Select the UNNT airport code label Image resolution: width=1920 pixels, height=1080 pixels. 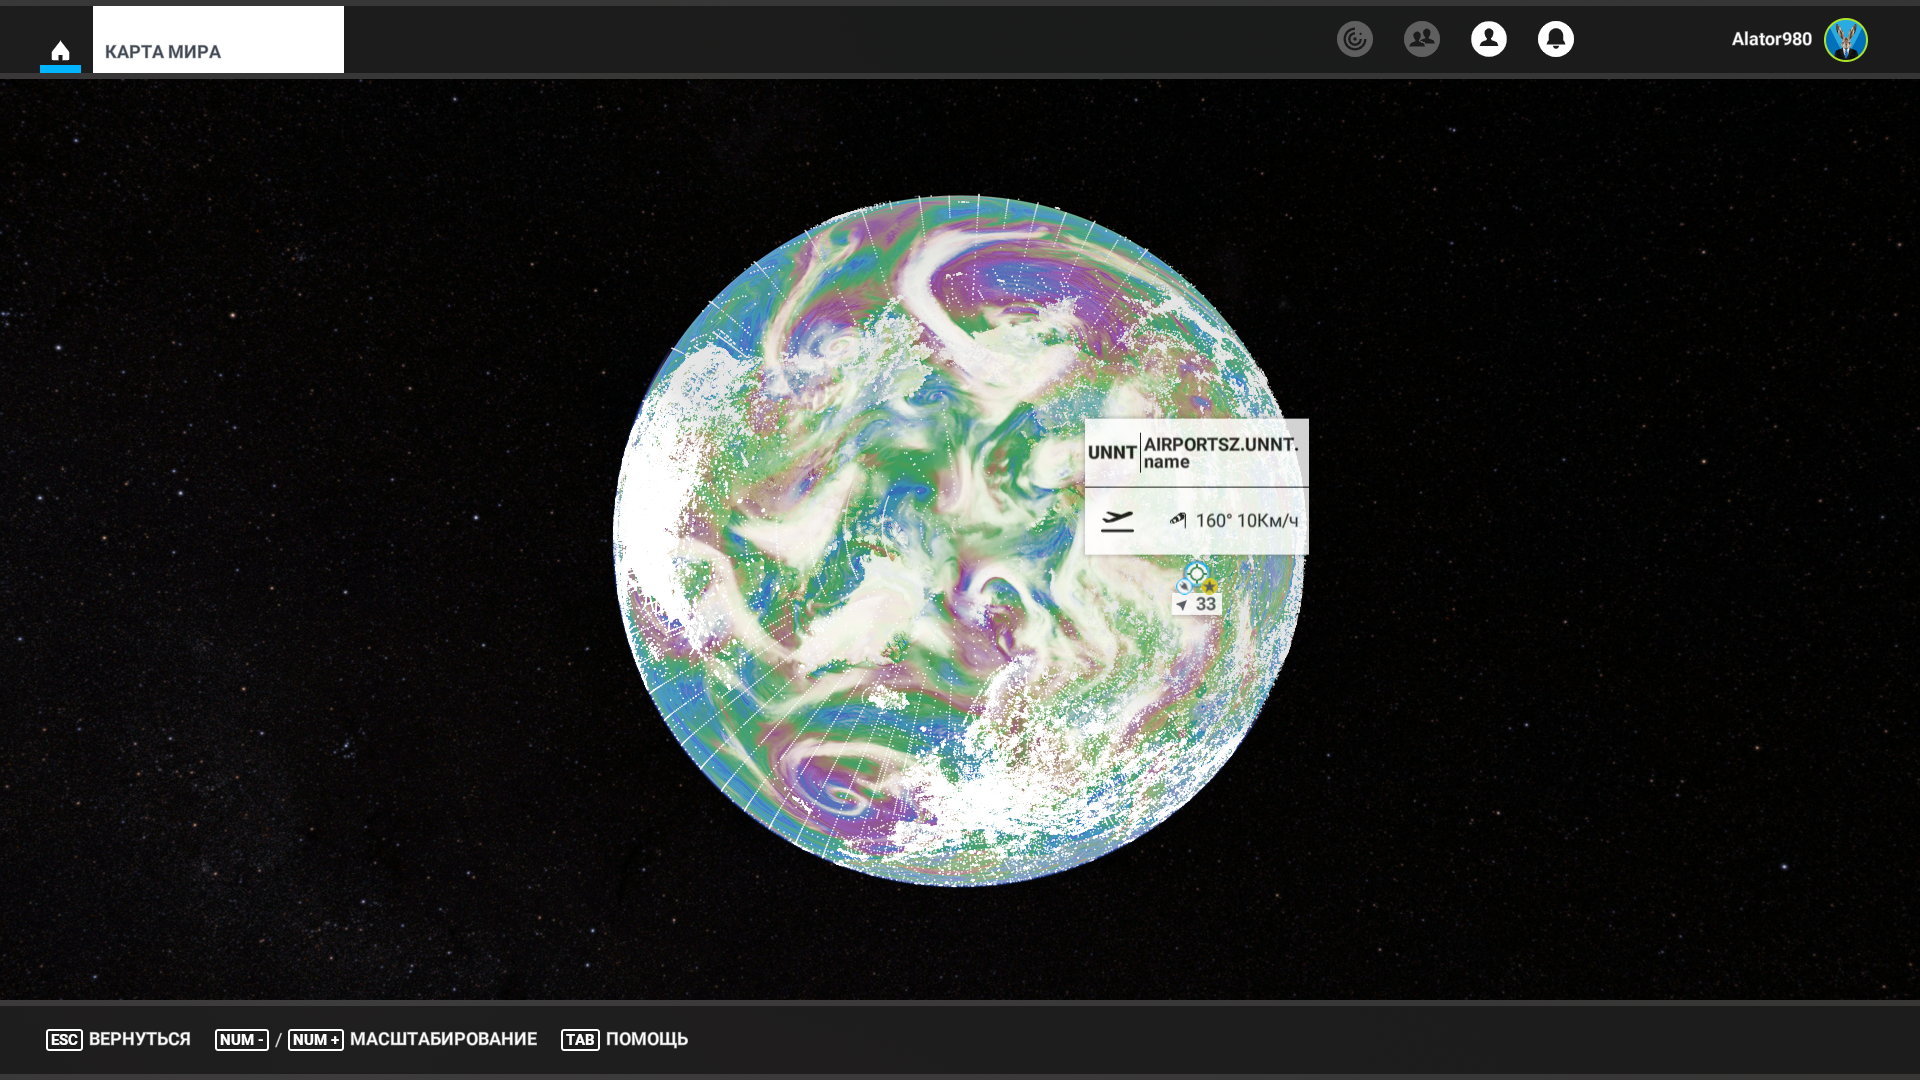click(x=1112, y=453)
